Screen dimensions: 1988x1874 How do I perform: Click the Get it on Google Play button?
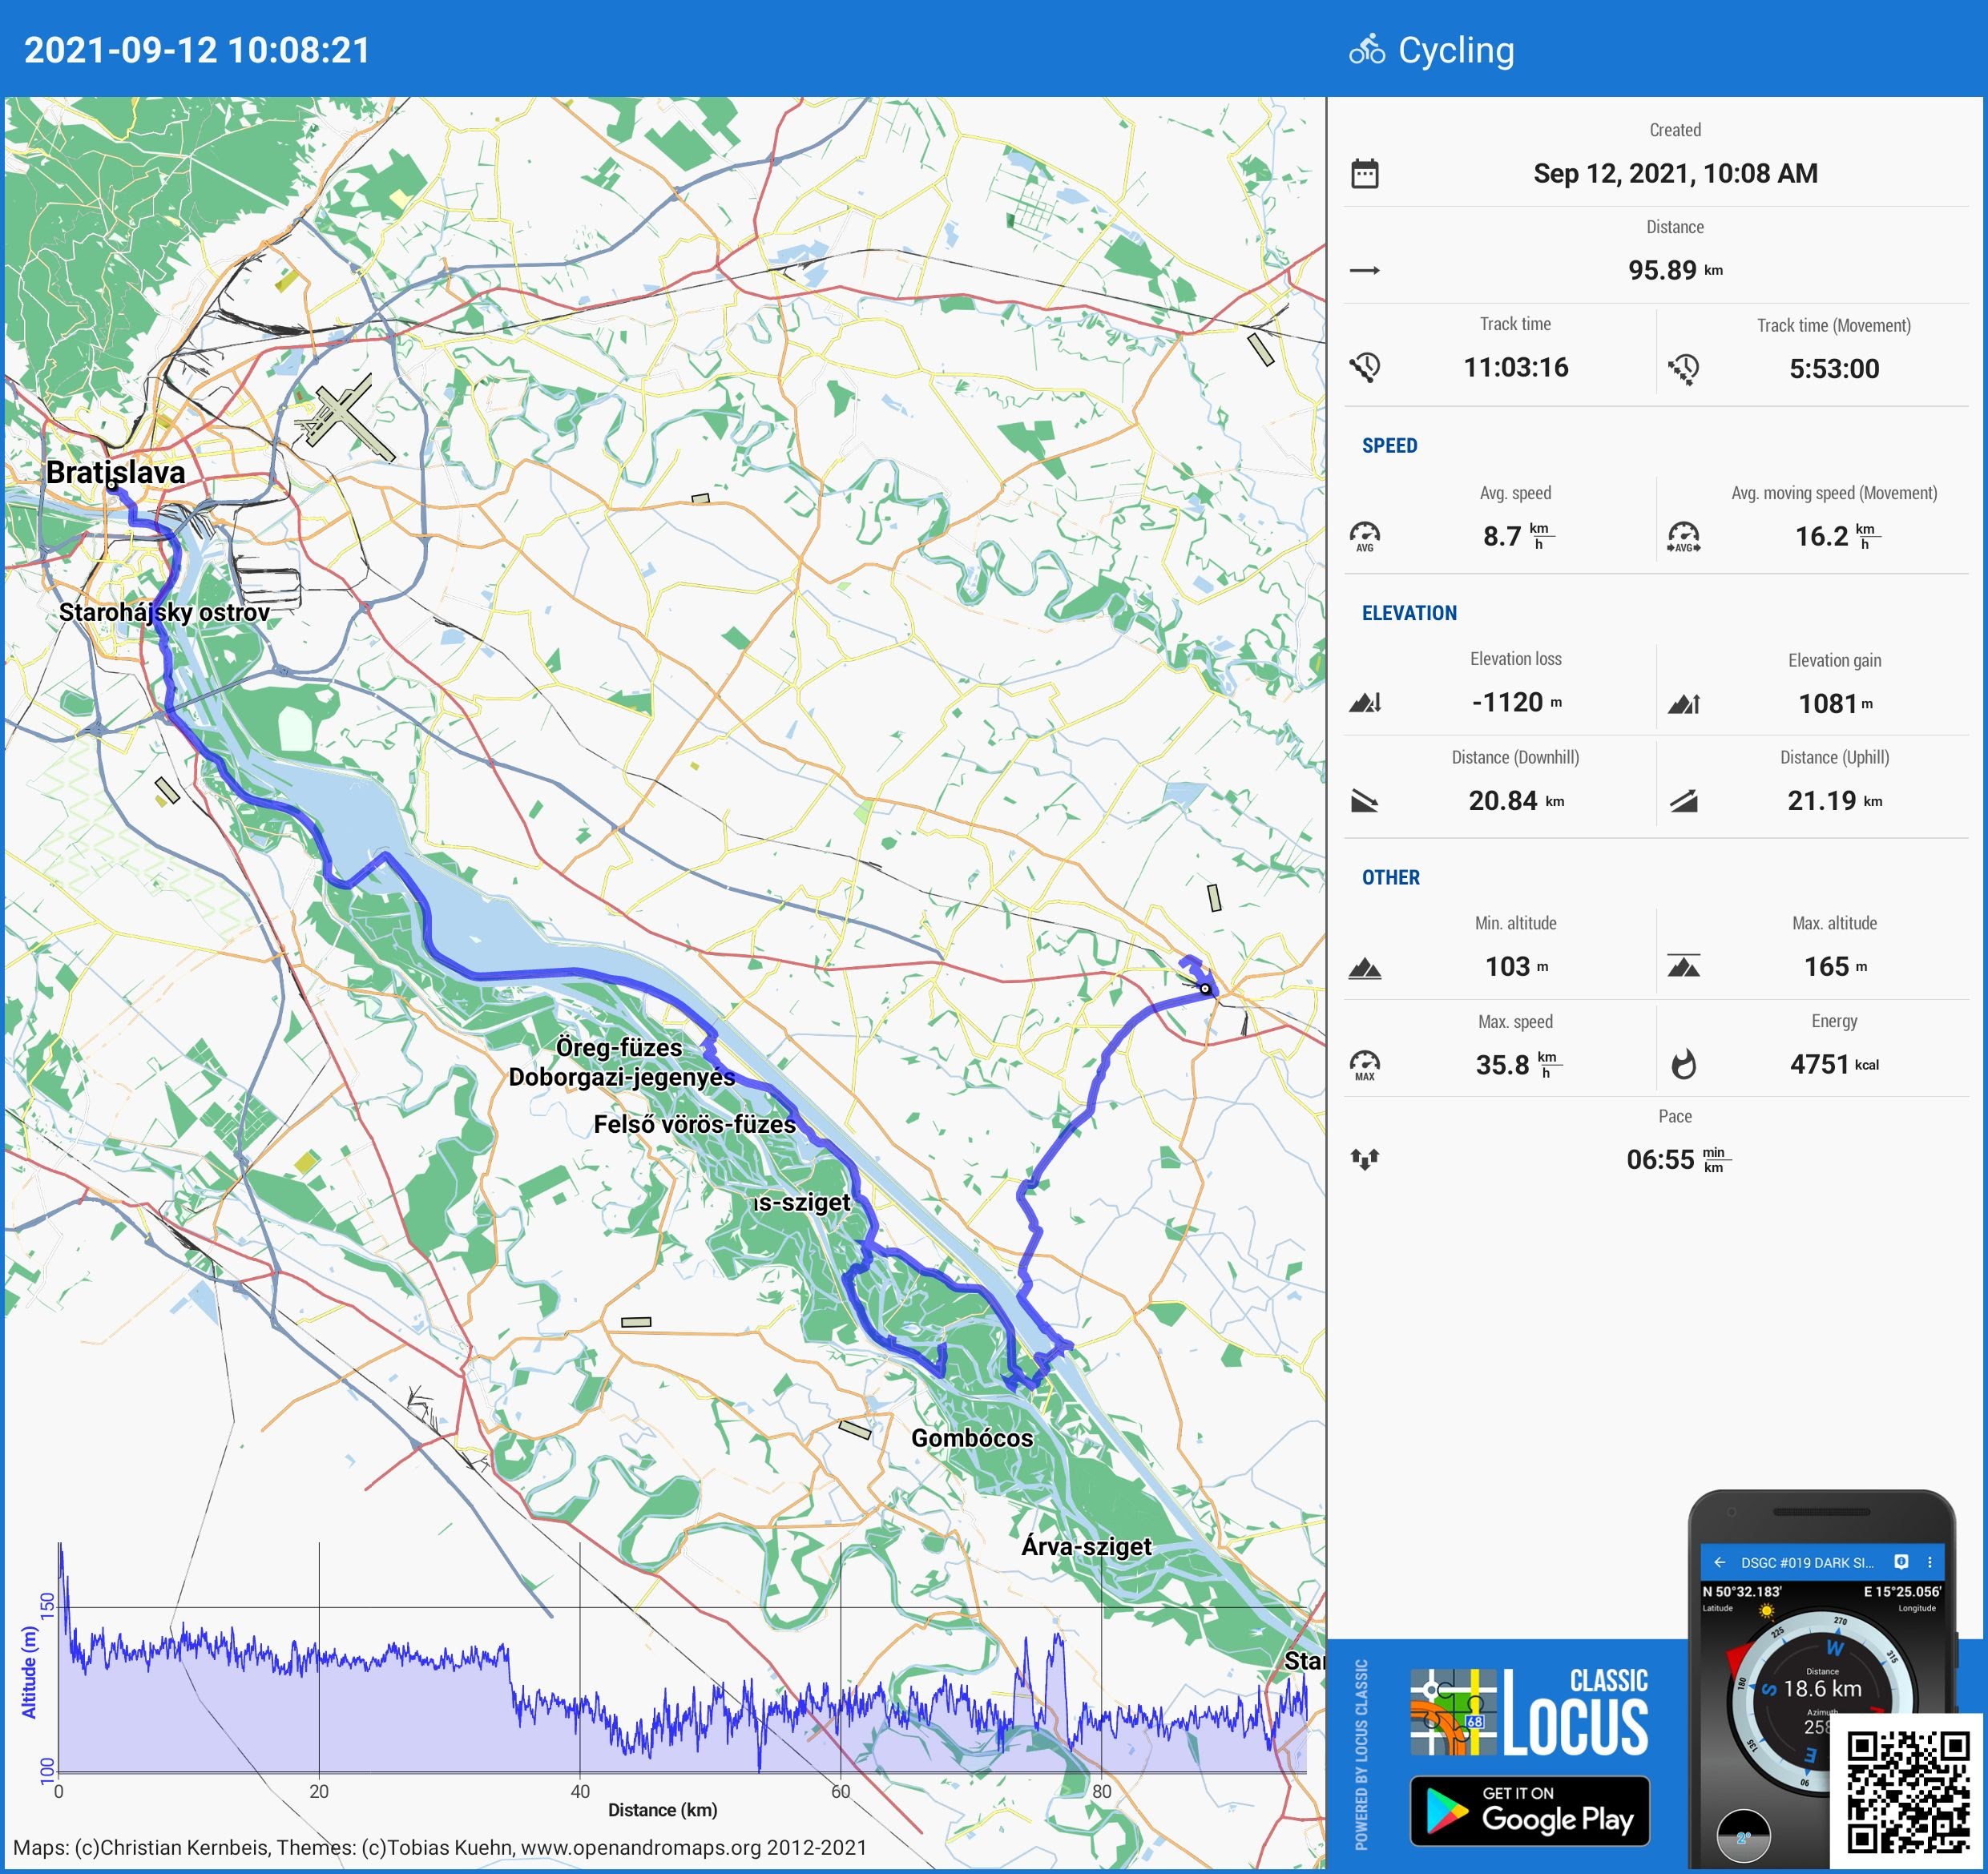(1529, 1811)
